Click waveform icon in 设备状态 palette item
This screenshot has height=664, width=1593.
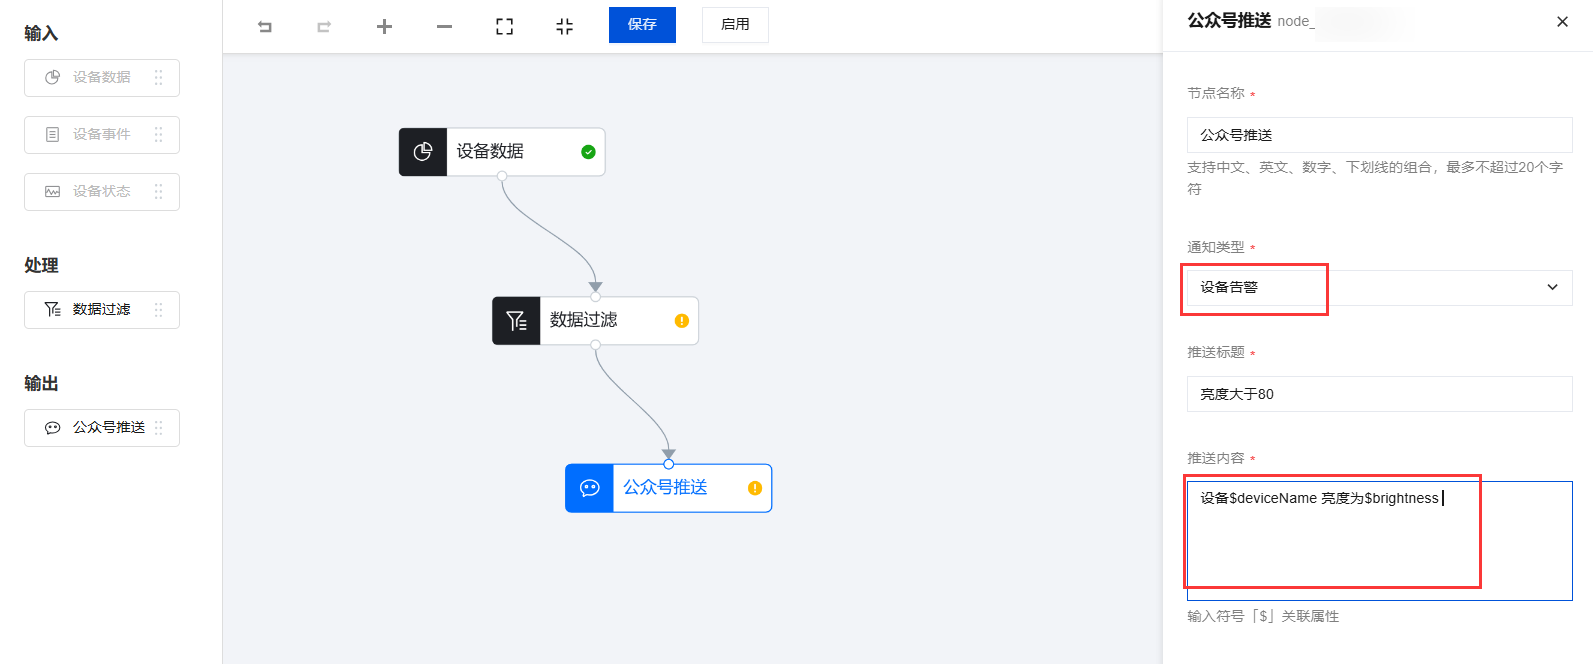[53, 191]
